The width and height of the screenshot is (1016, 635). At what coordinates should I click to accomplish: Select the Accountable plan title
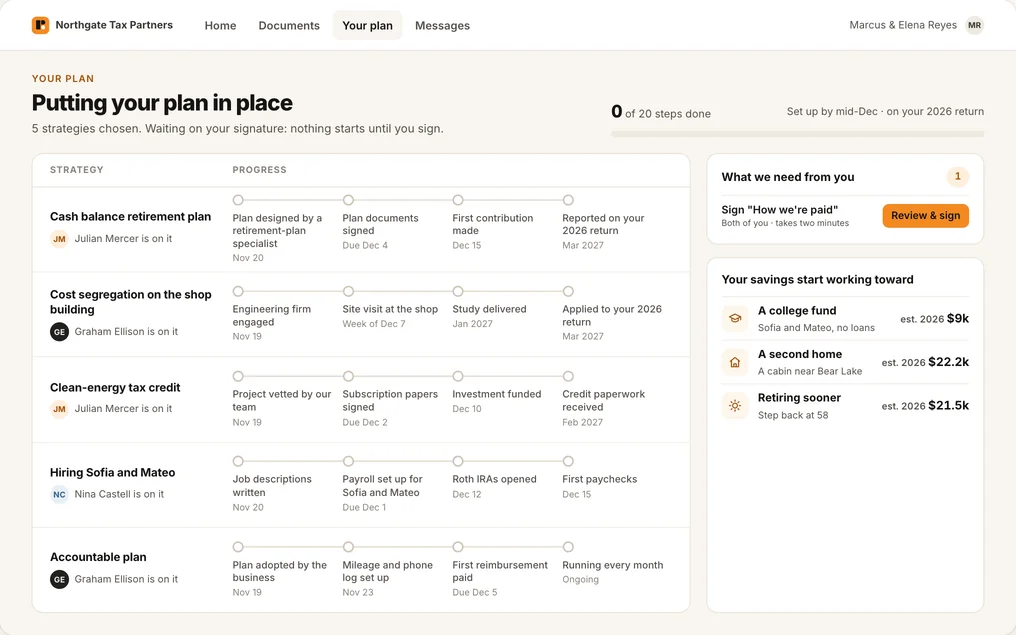(98, 557)
